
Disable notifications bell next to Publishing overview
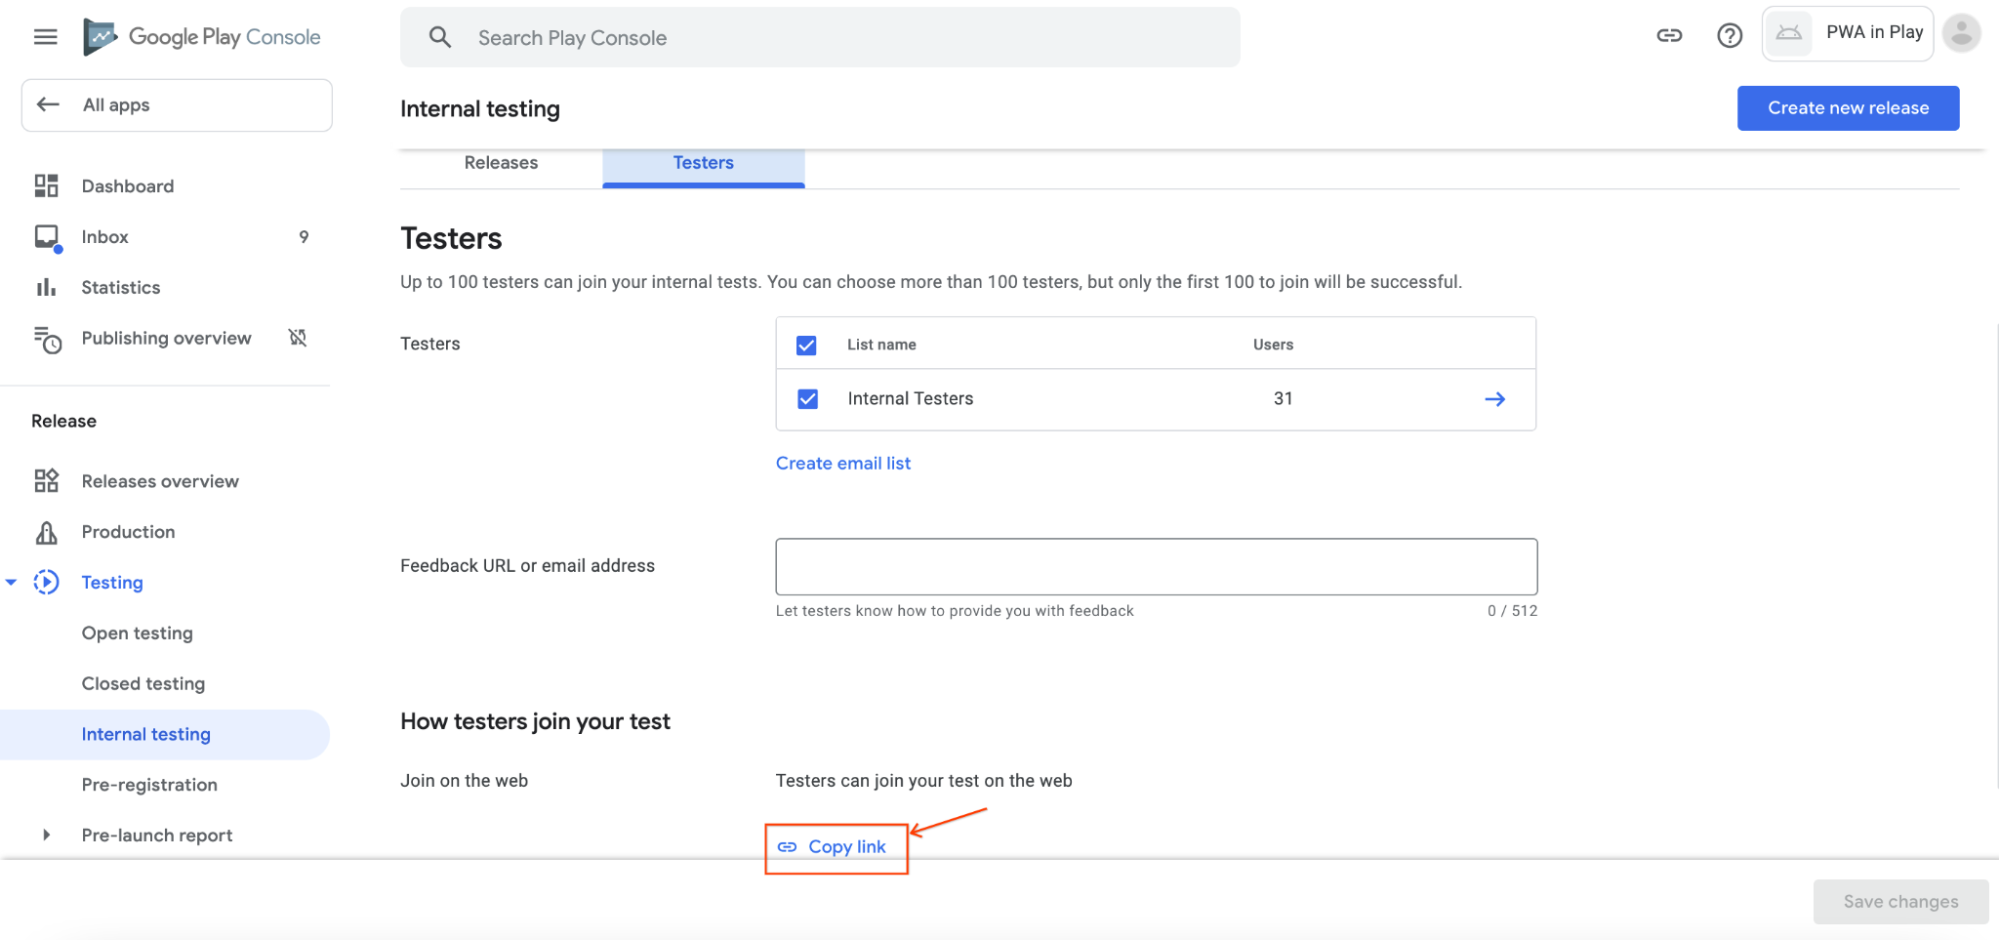tap(297, 338)
